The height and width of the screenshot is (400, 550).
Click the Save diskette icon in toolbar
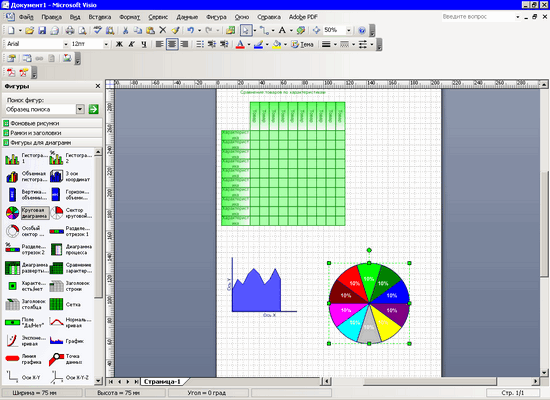pos(42,31)
